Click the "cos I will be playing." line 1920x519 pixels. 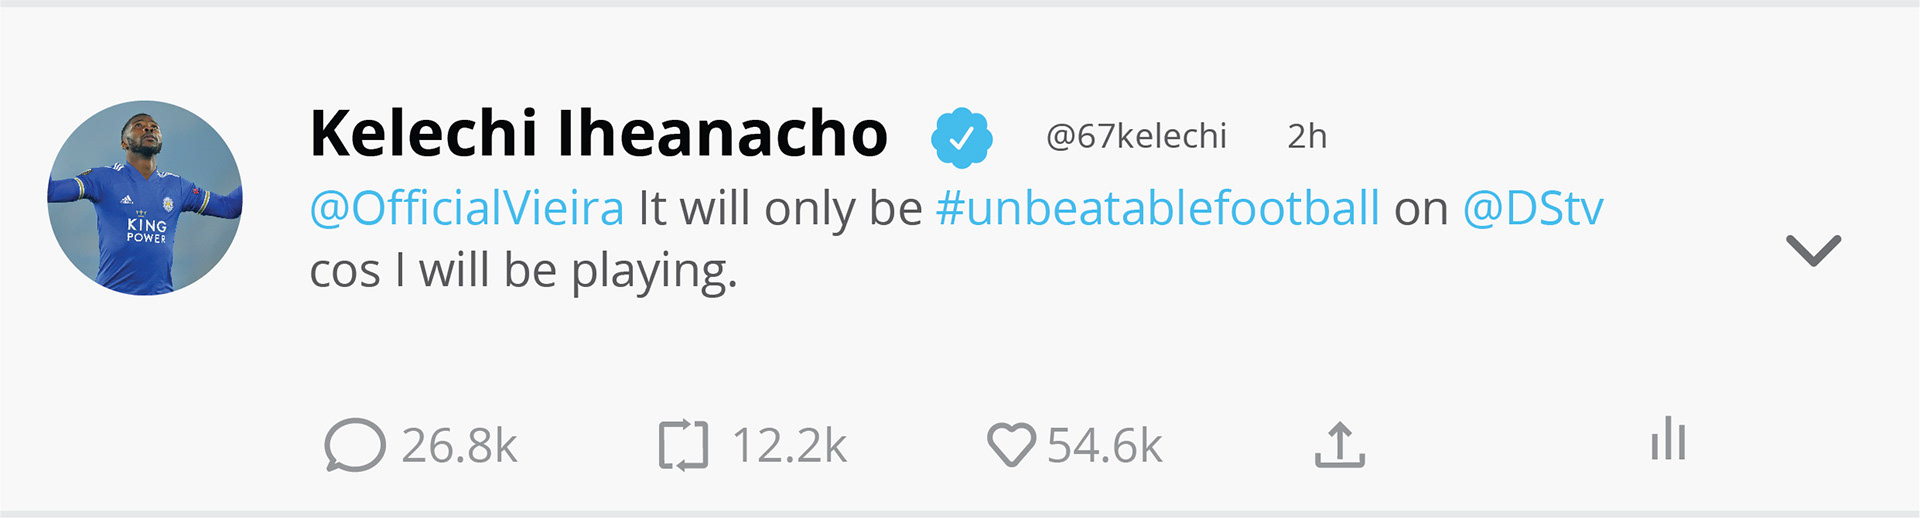pos(523,271)
